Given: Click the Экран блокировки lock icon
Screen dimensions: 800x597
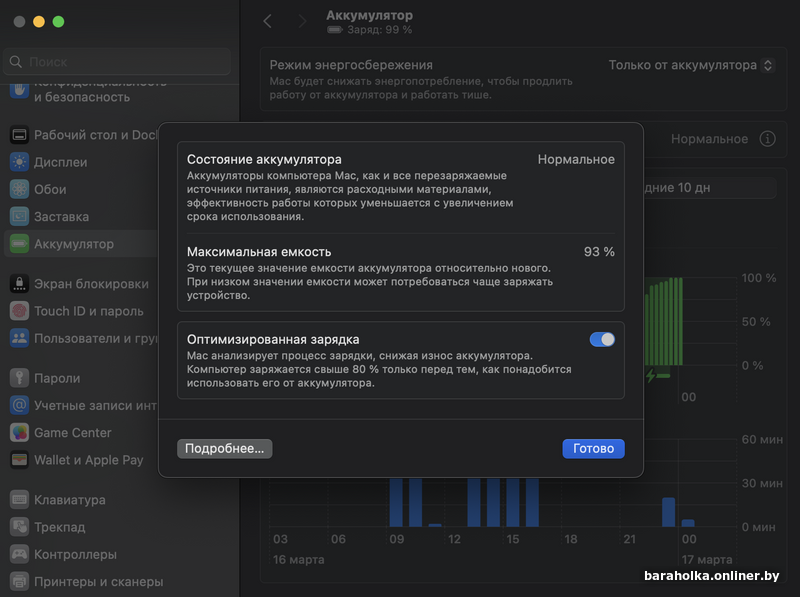Looking at the screenshot, I should tap(19, 284).
